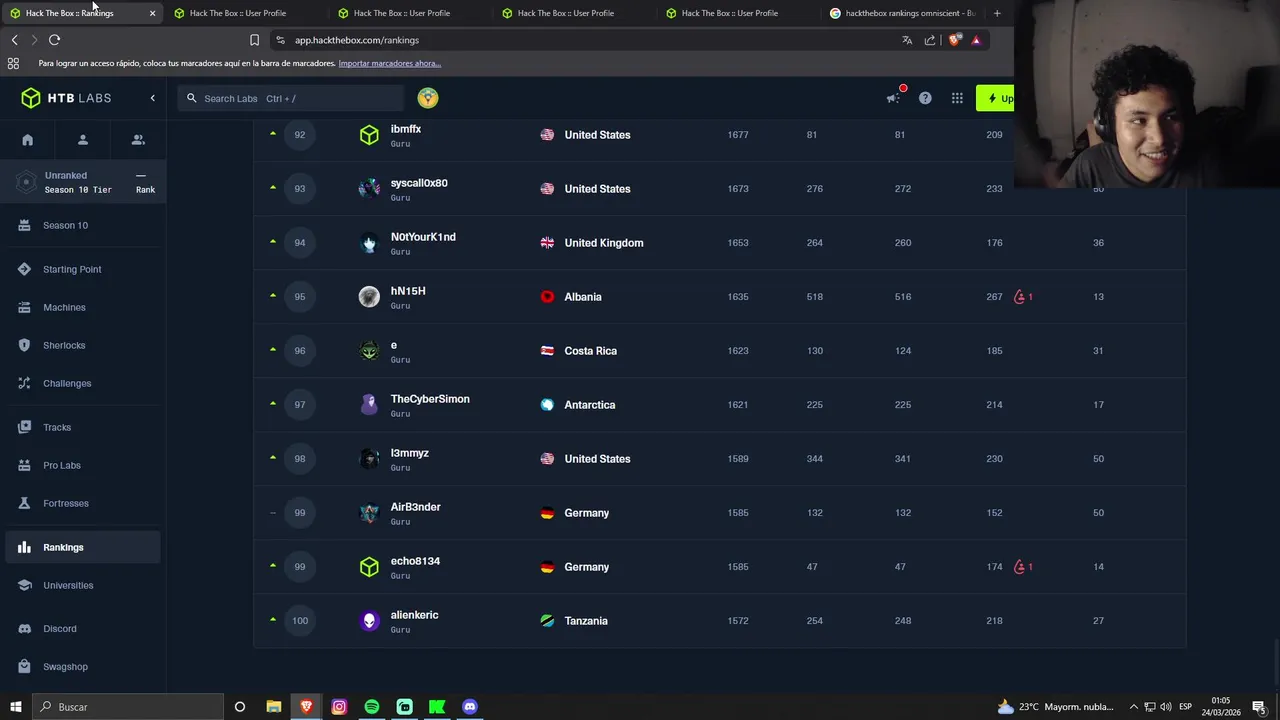Click the Tanzania flag icon
This screenshot has height=720, width=1280.
point(547,621)
